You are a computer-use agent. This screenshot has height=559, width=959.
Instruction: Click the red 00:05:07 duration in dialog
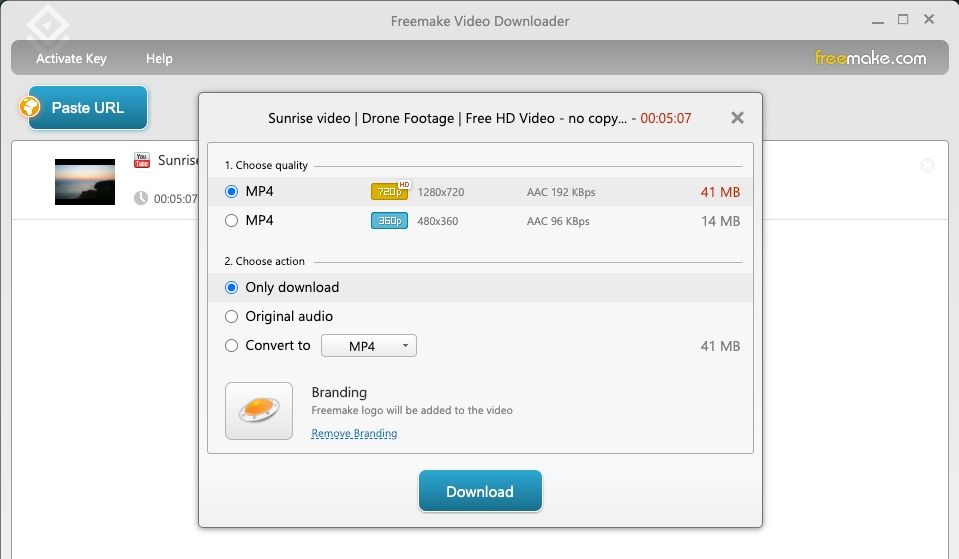pos(666,118)
